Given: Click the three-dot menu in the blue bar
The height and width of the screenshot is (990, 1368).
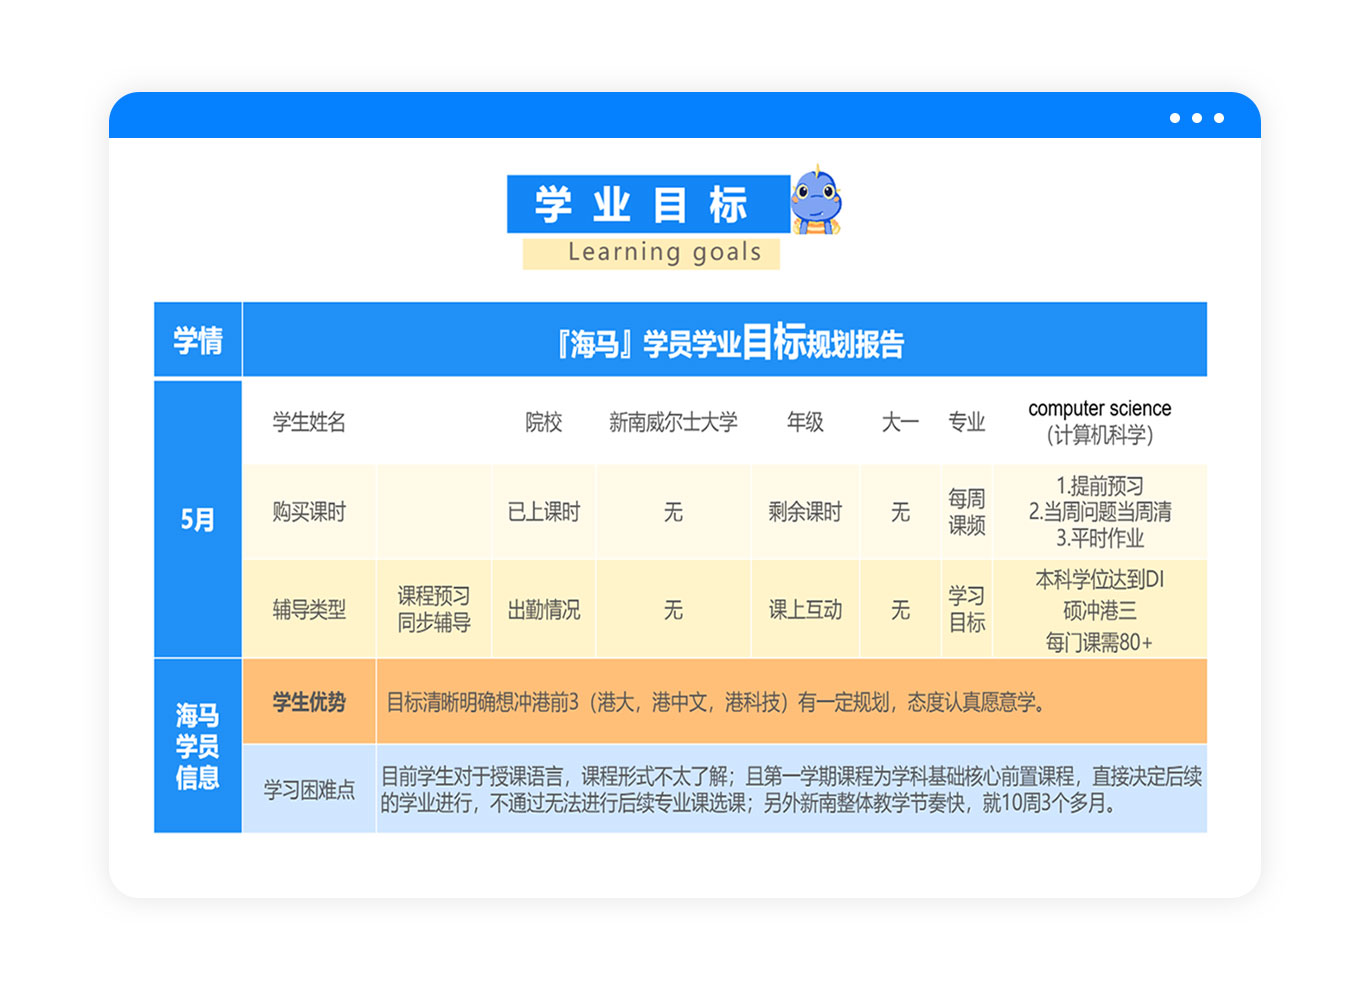Looking at the screenshot, I should 1196,118.
